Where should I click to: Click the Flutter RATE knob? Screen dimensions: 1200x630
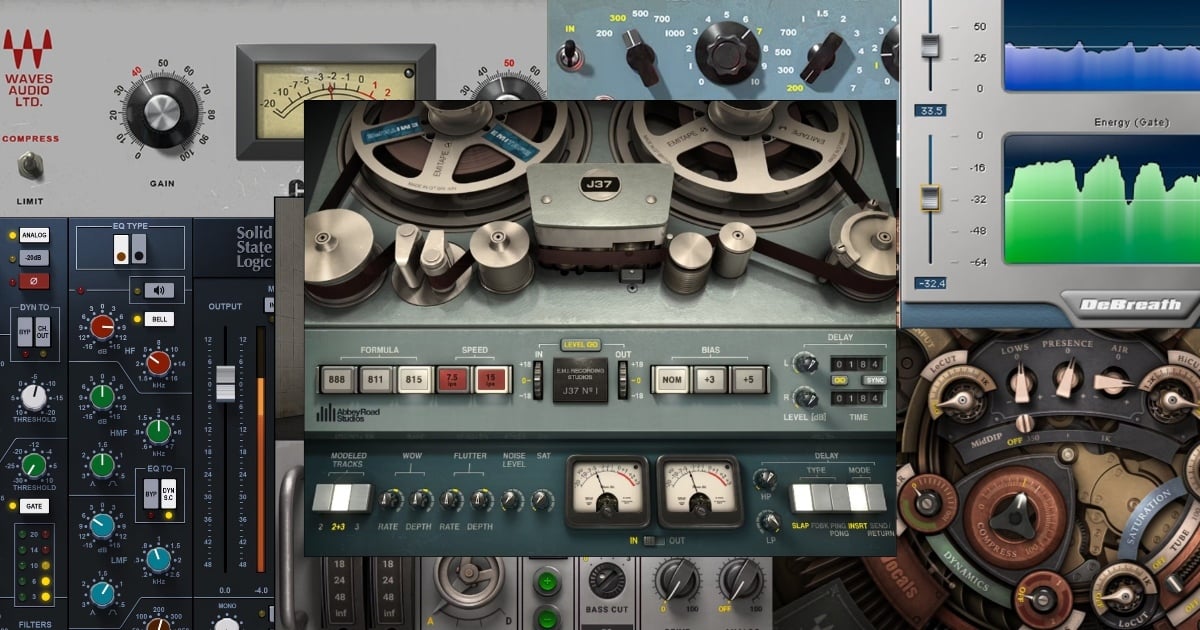point(453,499)
